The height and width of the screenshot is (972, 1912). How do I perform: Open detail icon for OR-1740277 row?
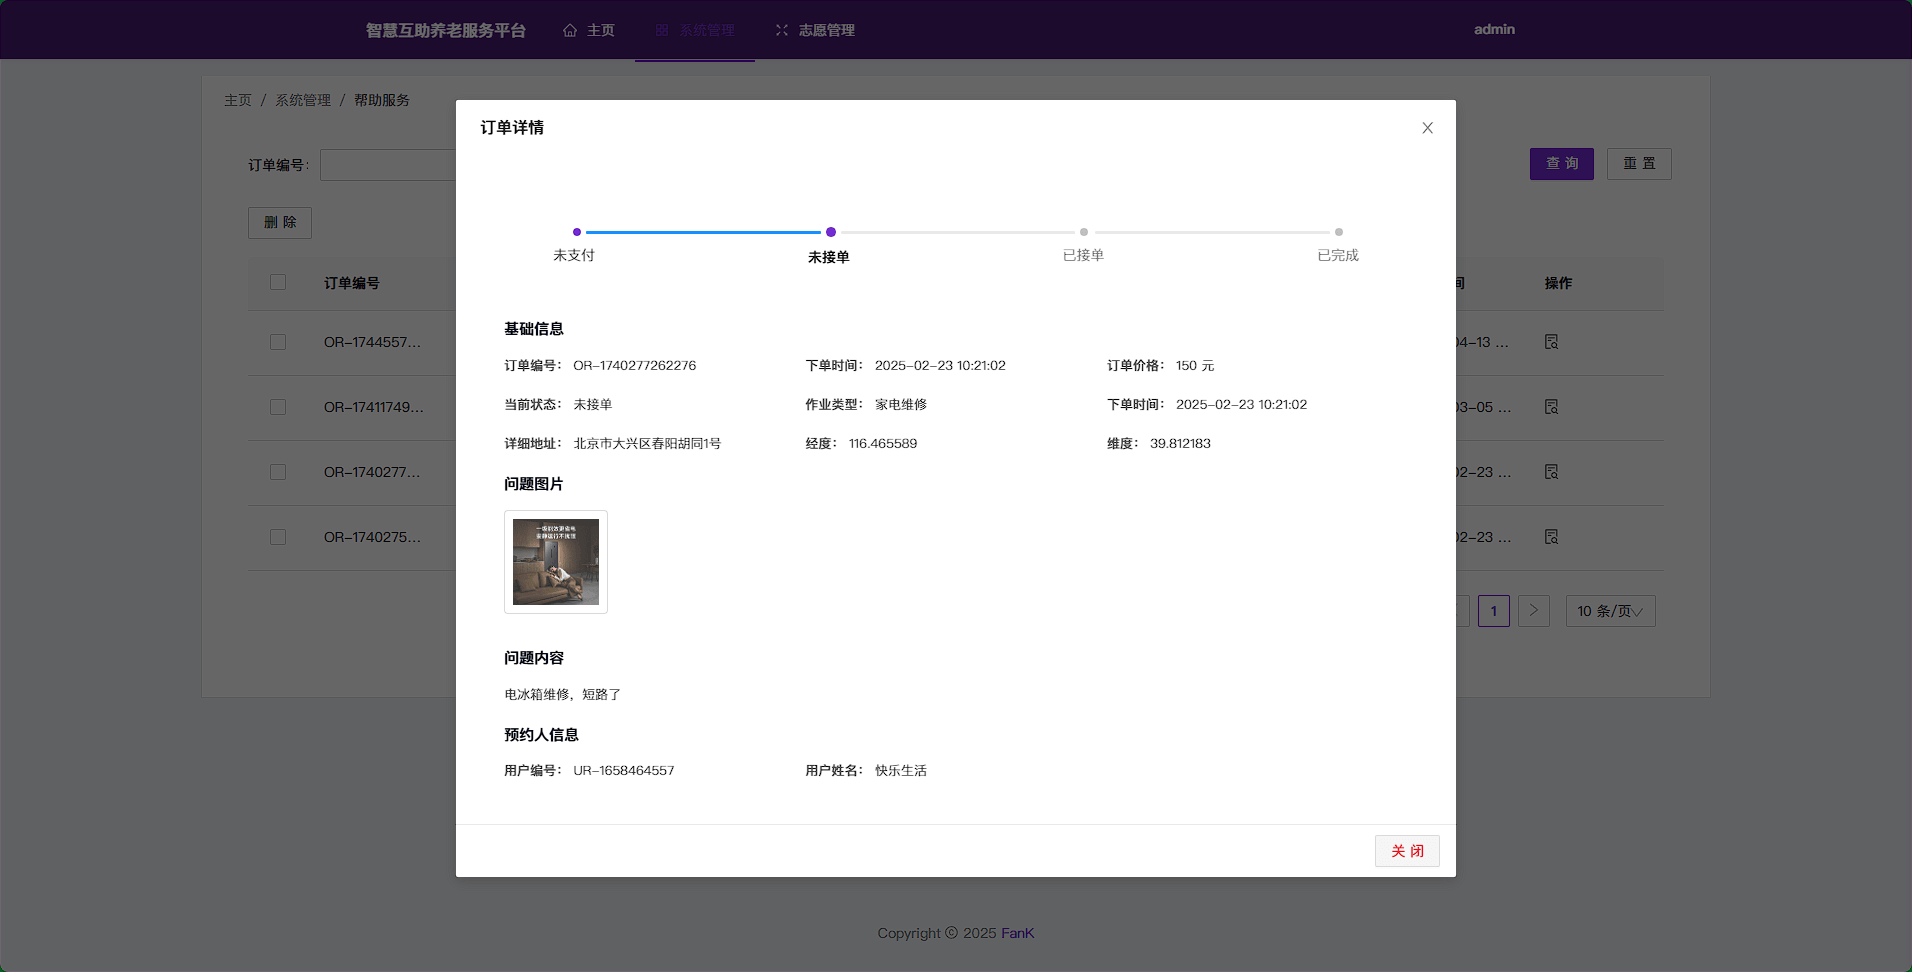point(1551,472)
